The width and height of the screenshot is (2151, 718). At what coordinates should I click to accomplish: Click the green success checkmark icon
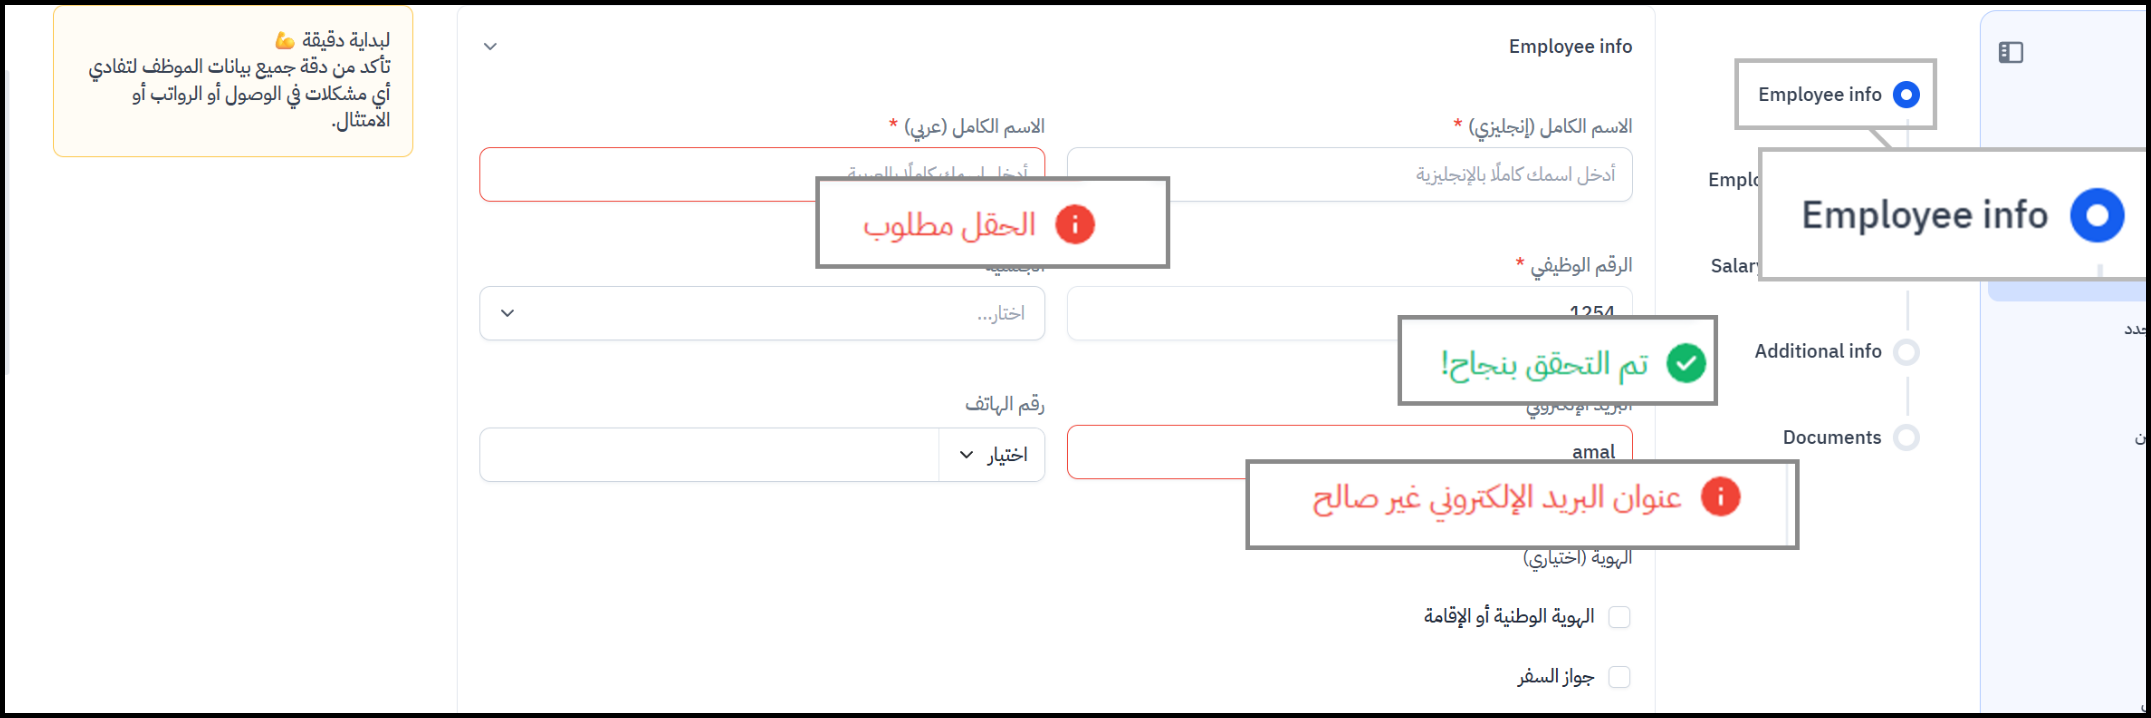pos(1686,363)
